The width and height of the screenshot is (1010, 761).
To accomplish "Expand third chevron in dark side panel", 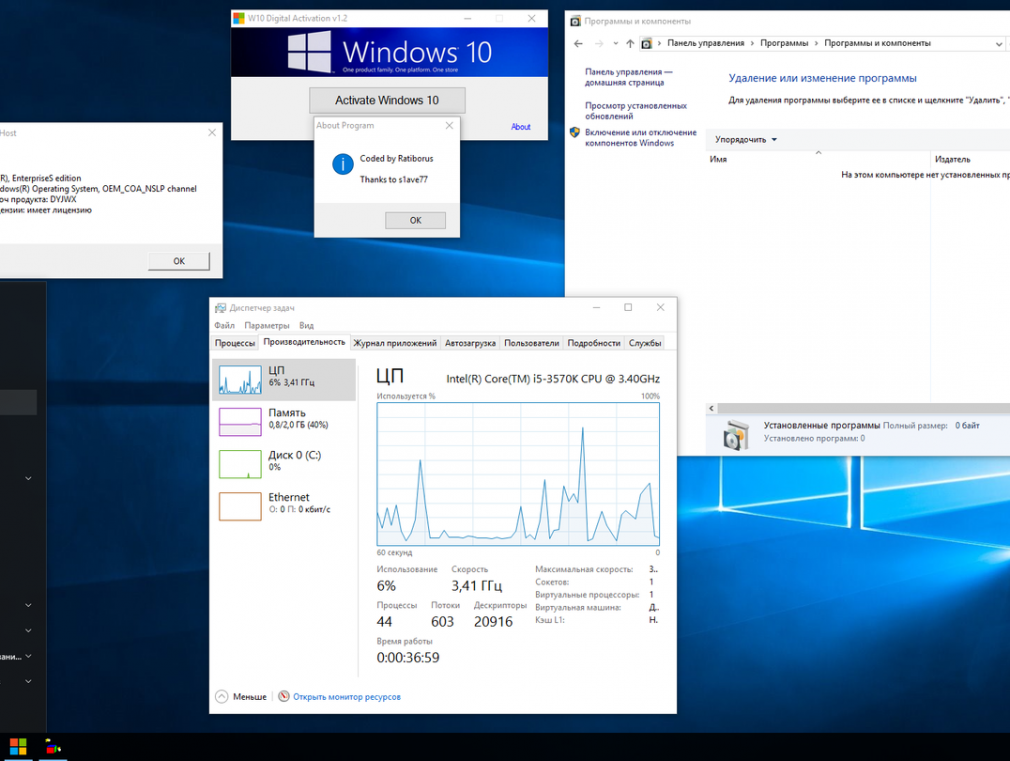I will pos(28,630).
